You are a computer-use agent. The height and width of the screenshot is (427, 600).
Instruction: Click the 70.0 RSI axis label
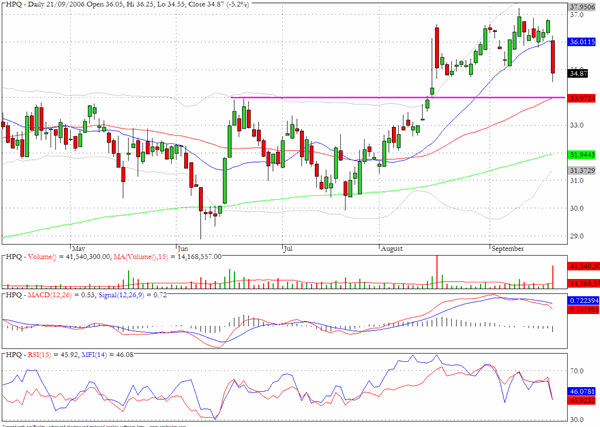pyautogui.click(x=577, y=371)
